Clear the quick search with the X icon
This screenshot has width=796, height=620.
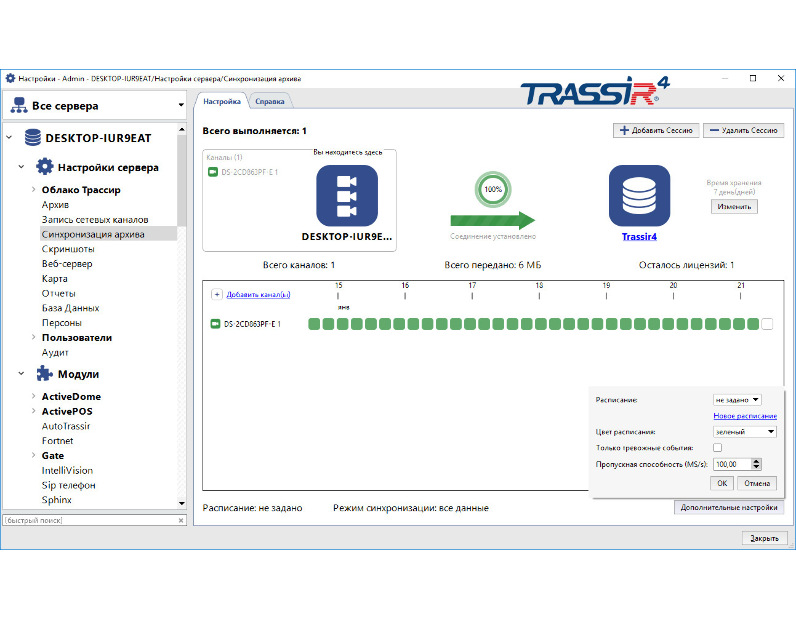(x=181, y=520)
